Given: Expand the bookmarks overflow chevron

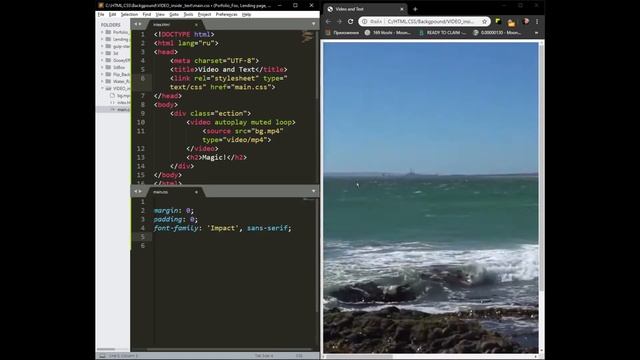Looking at the screenshot, I should (536, 33).
